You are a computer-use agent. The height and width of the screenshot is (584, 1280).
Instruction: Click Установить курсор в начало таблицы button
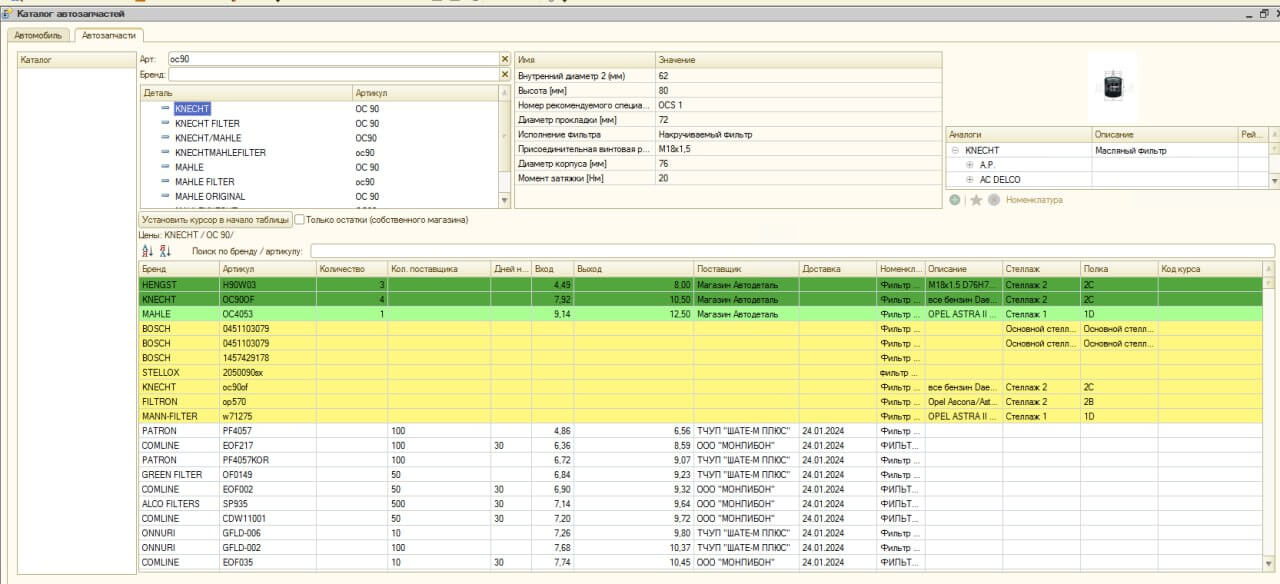pos(215,219)
